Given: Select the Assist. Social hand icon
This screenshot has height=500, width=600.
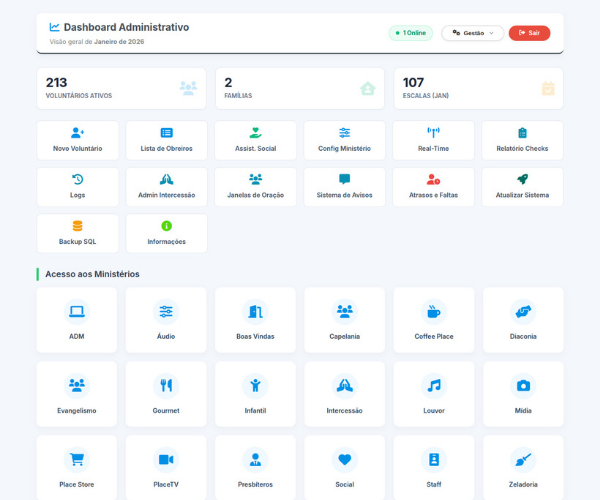Looking at the screenshot, I should click(255, 132).
